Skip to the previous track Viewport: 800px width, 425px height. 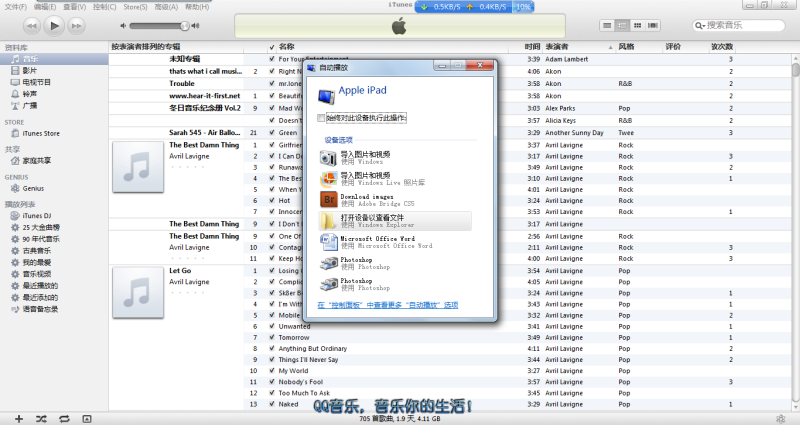tap(32, 26)
